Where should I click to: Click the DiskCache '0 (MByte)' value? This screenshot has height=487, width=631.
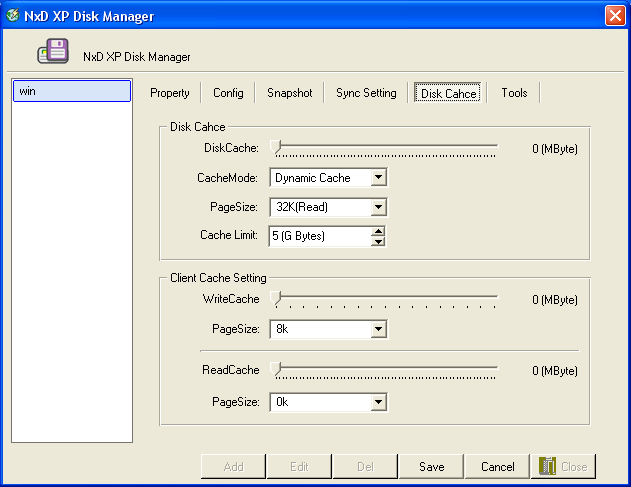pyautogui.click(x=555, y=149)
